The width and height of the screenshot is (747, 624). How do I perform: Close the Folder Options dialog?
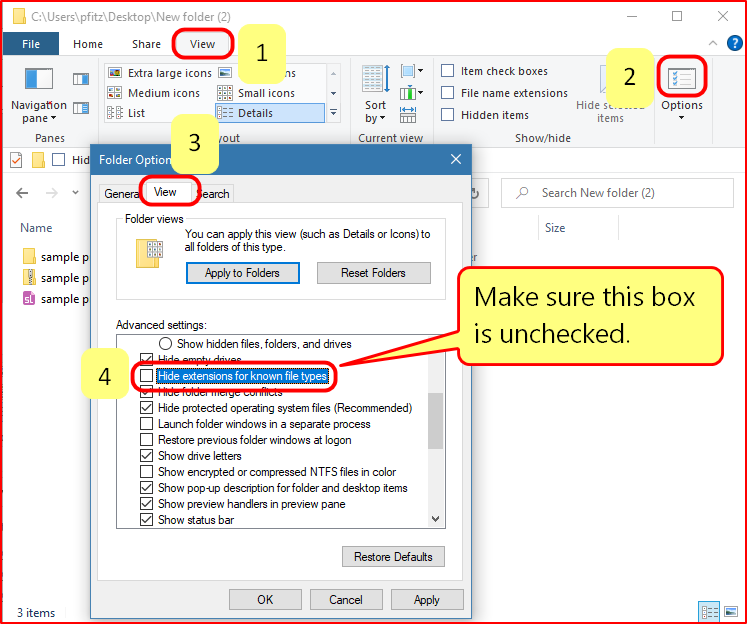click(456, 159)
